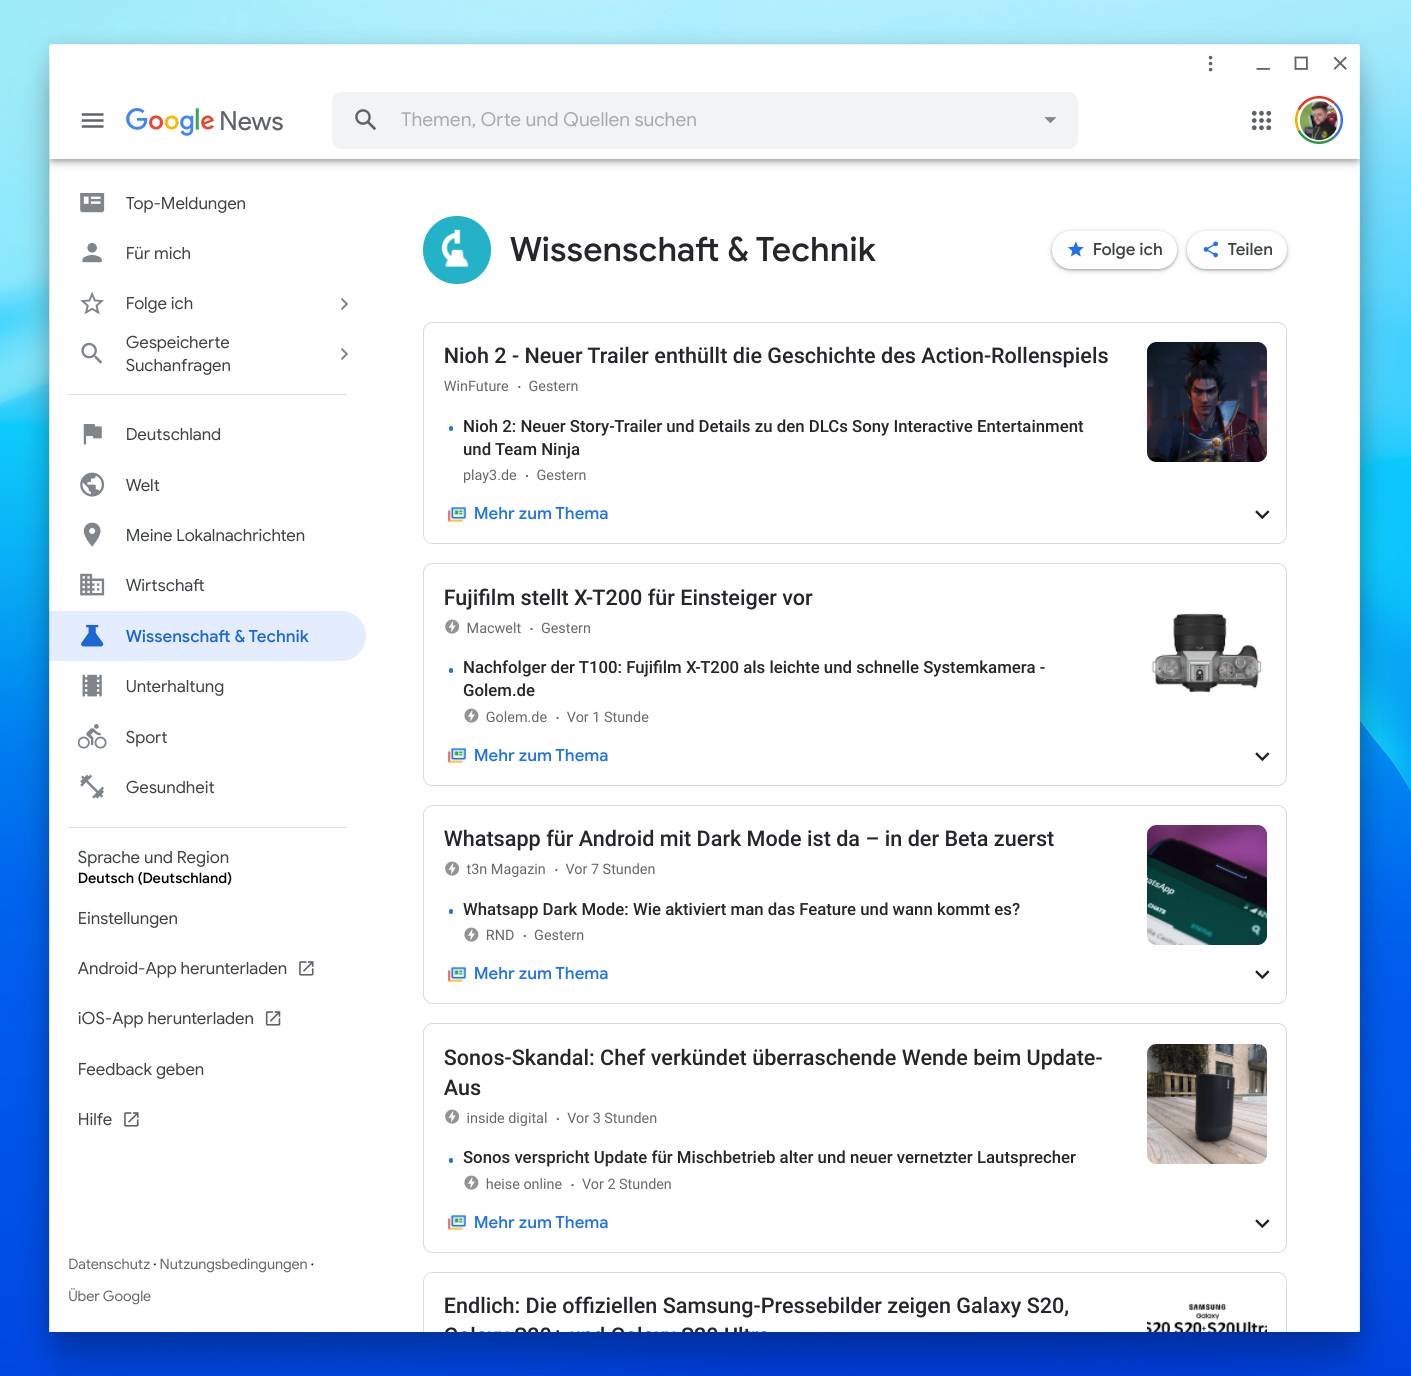Click the Welt globe icon

(92, 485)
